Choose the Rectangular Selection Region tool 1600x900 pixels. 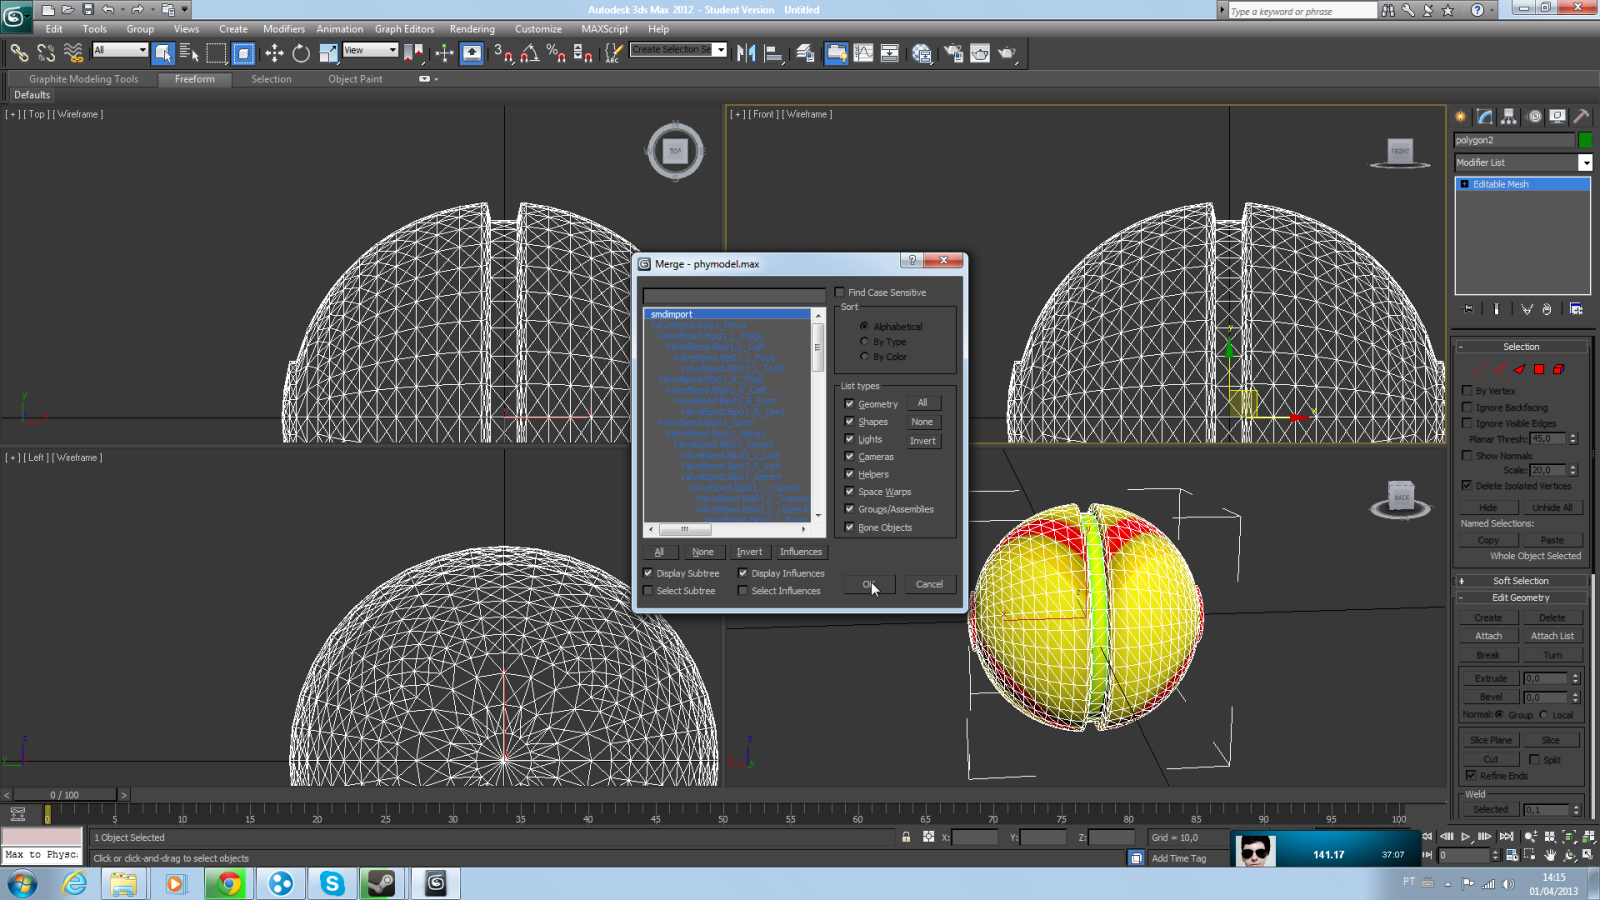216,53
